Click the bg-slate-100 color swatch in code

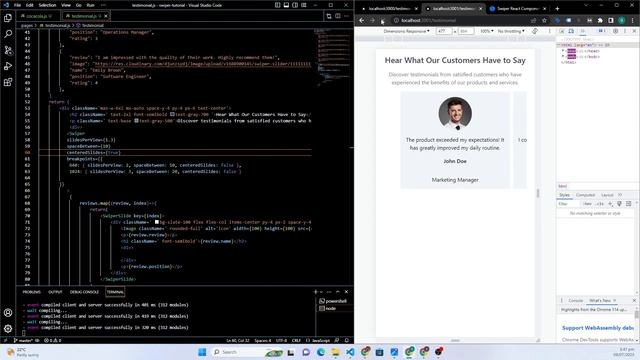click(157, 222)
